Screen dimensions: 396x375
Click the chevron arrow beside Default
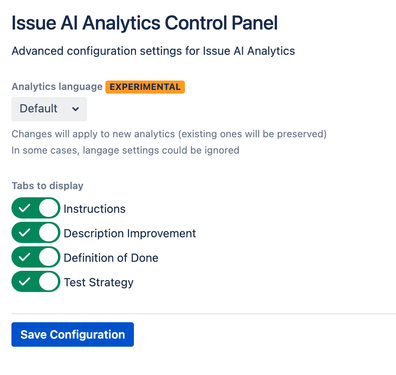tap(76, 109)
